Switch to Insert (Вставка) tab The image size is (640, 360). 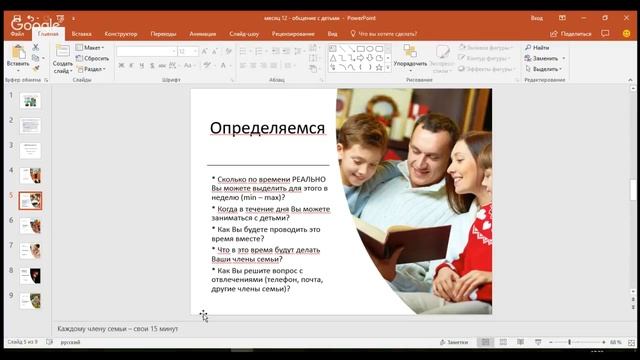tap(81, 34)
